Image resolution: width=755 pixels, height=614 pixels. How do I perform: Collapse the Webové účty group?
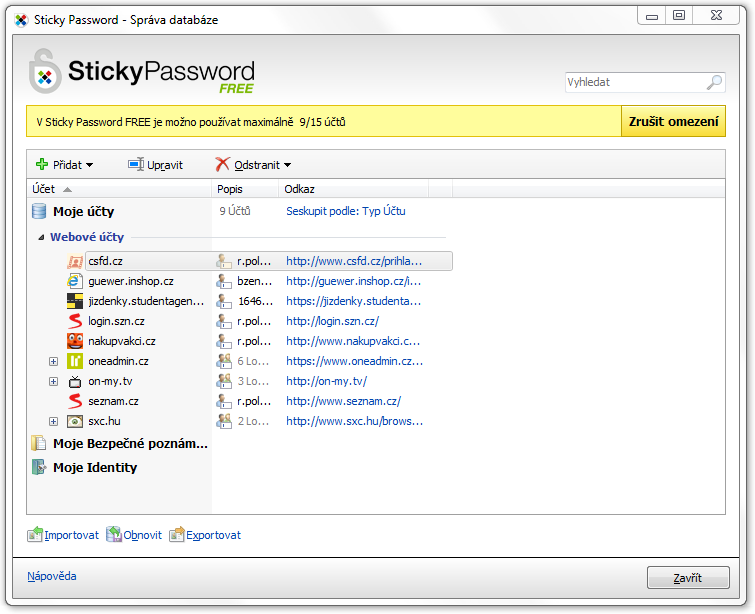(x=41, y=237)
